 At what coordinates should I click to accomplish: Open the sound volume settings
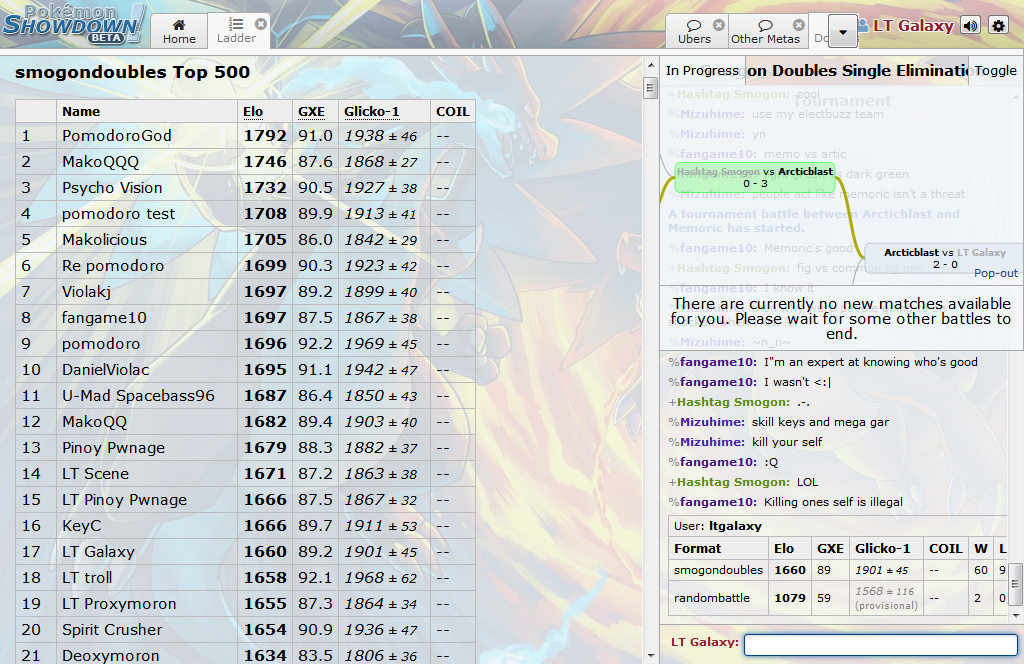click(970, 26)
